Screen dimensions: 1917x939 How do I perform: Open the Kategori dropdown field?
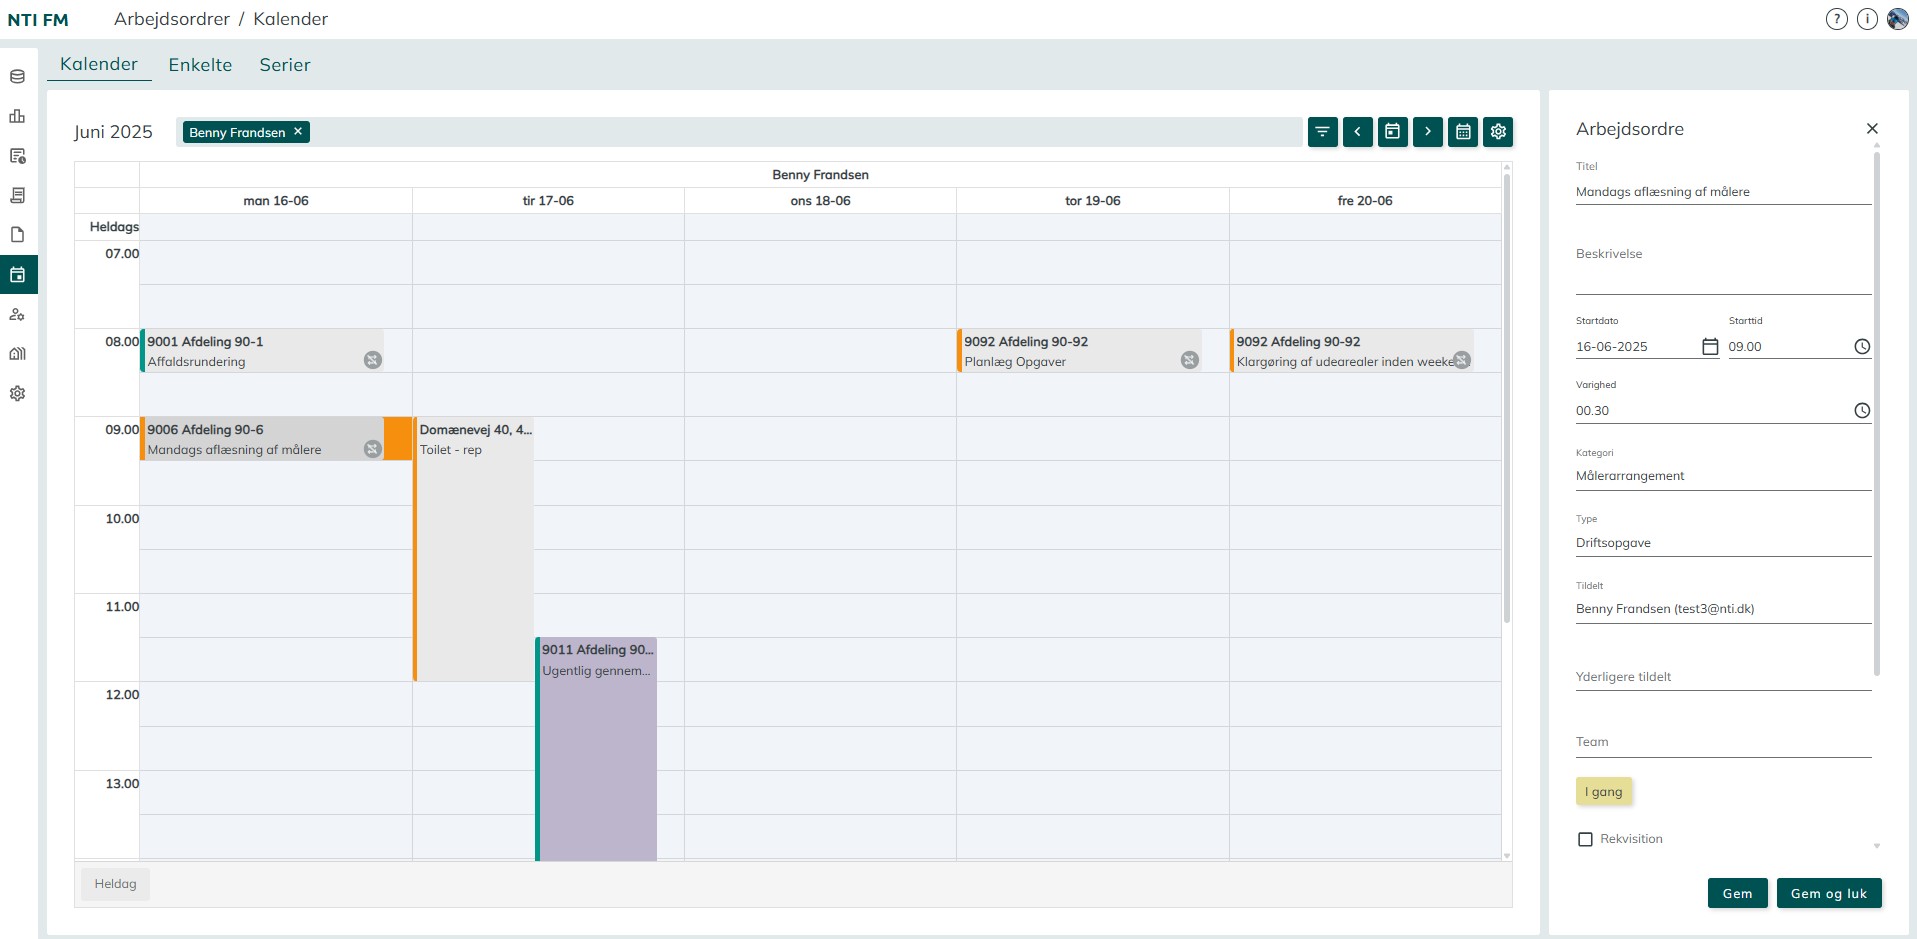point(1722,476)
